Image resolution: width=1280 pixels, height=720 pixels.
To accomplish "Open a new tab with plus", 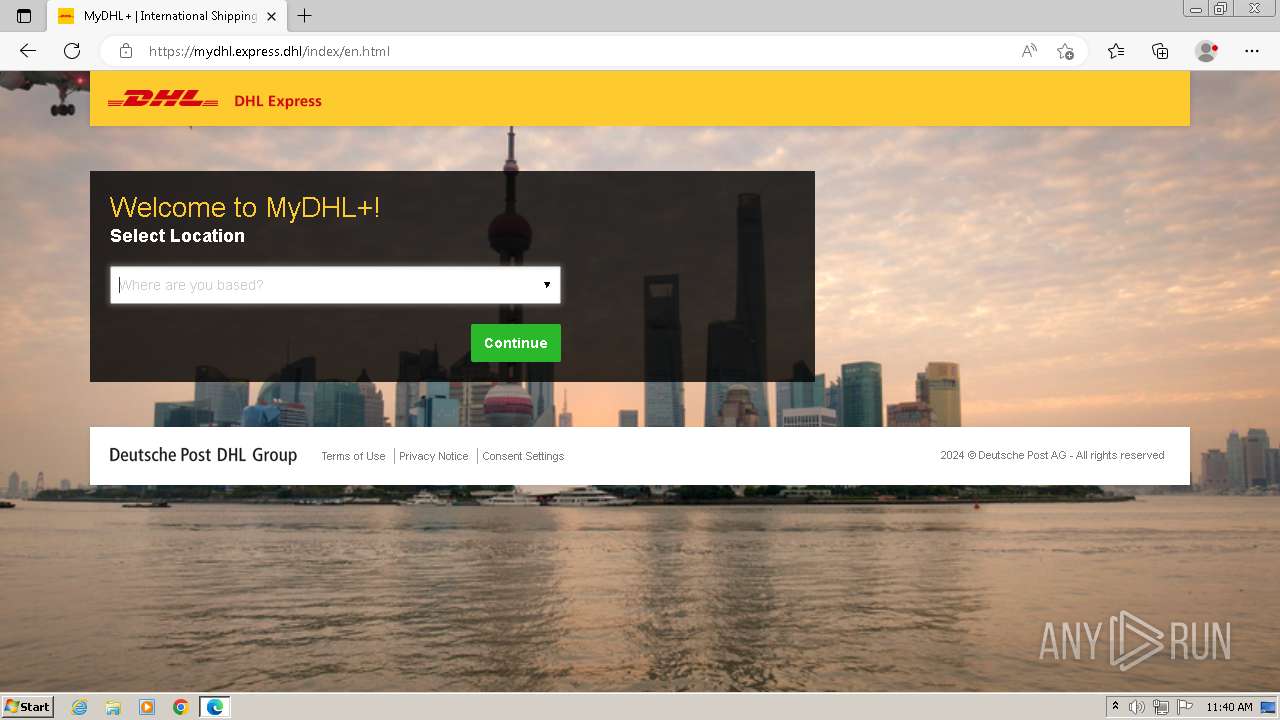I will tap(305, 16).
